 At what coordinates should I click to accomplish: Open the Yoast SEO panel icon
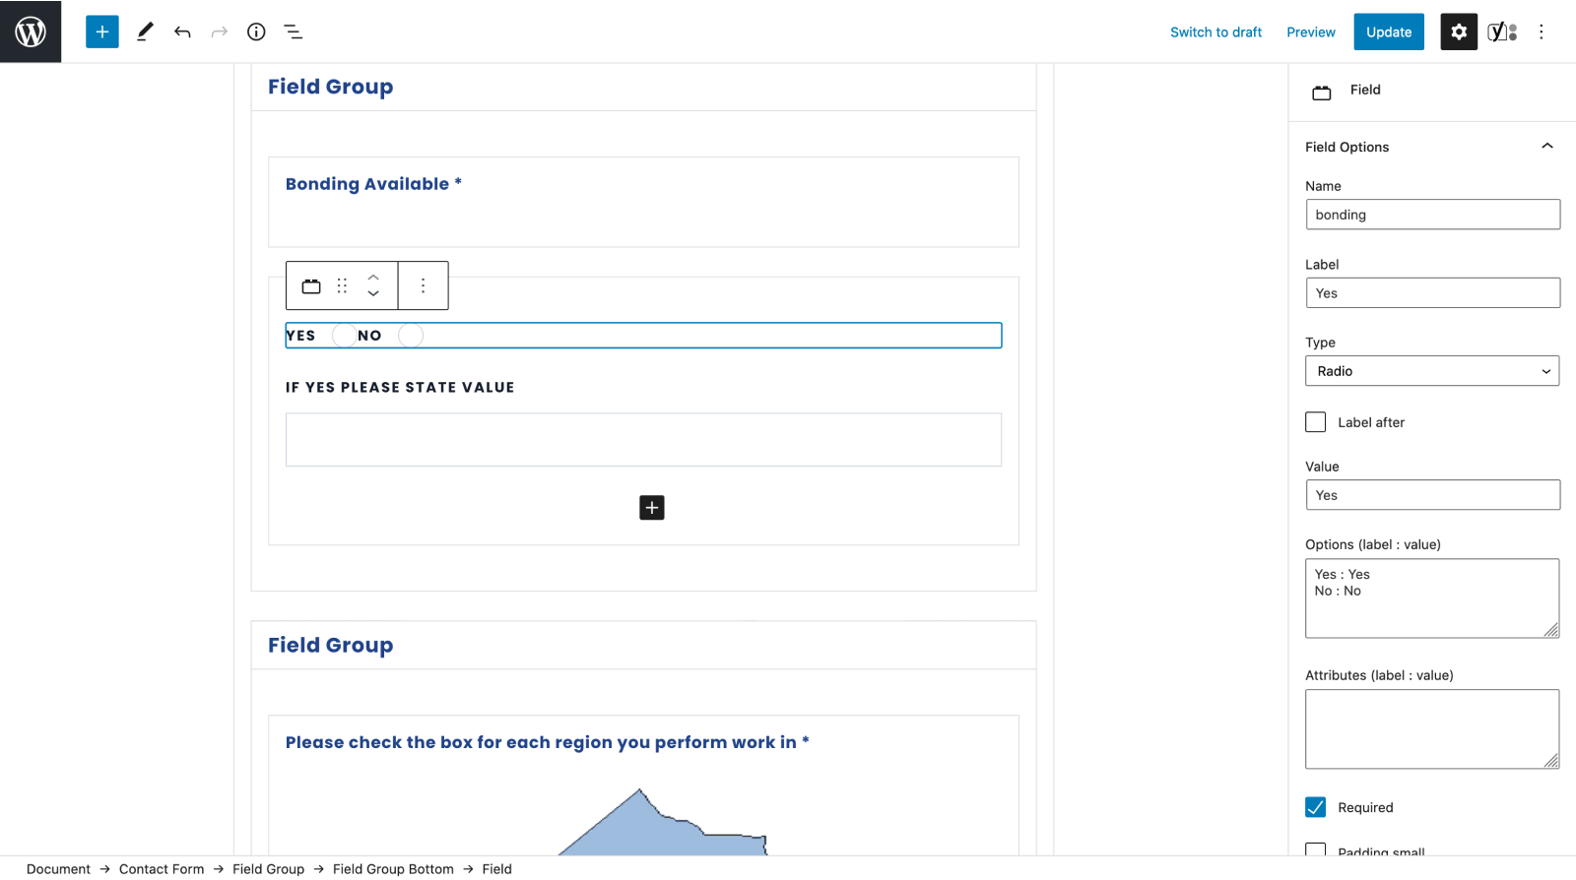pyautogui.click(x=1501, y=32)
